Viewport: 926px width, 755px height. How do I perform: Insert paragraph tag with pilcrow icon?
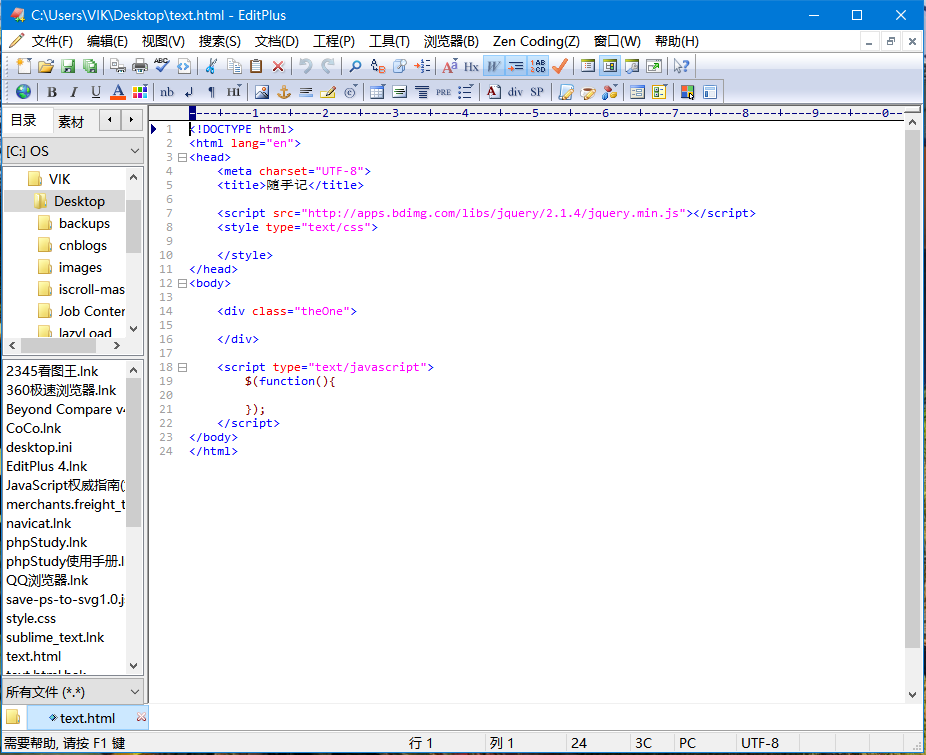pyautogui.click(x=211, y=92)
